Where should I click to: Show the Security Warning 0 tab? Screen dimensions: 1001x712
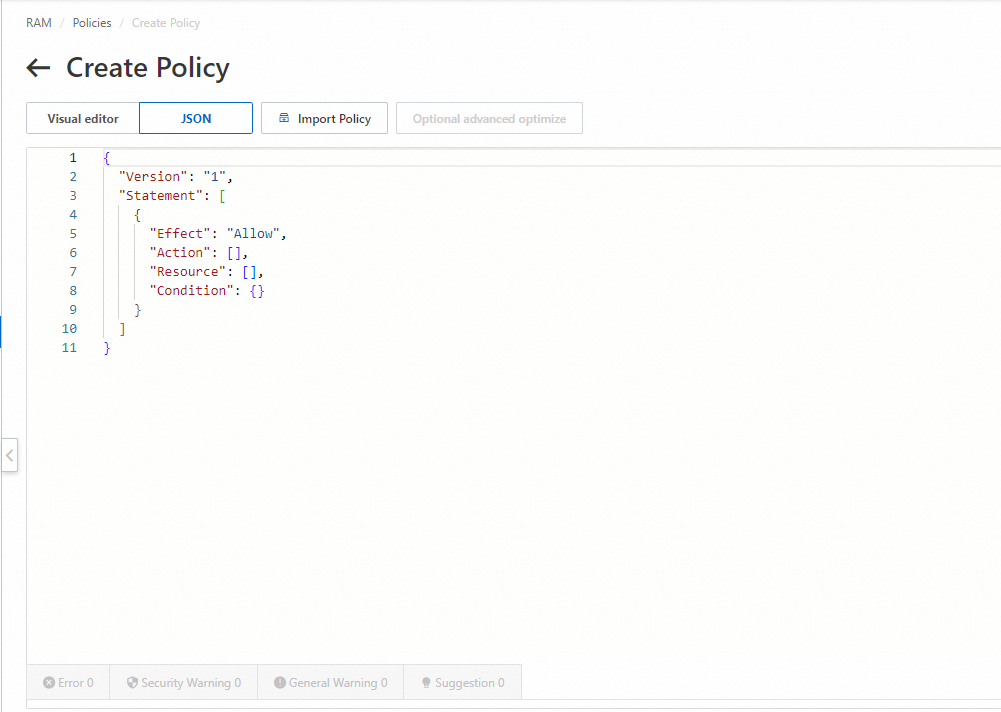point(184,683)
